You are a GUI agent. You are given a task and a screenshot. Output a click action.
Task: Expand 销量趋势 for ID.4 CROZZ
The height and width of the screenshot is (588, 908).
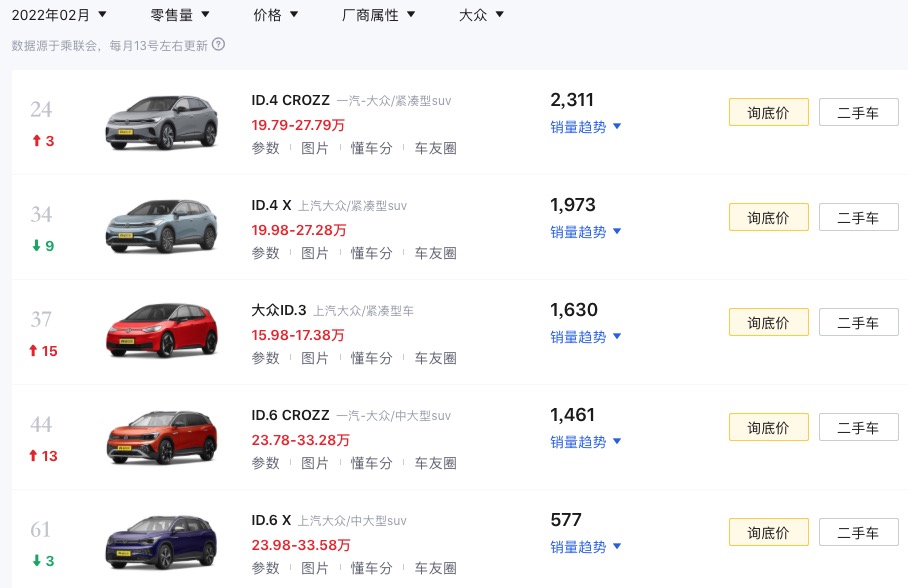pos(586,127)
